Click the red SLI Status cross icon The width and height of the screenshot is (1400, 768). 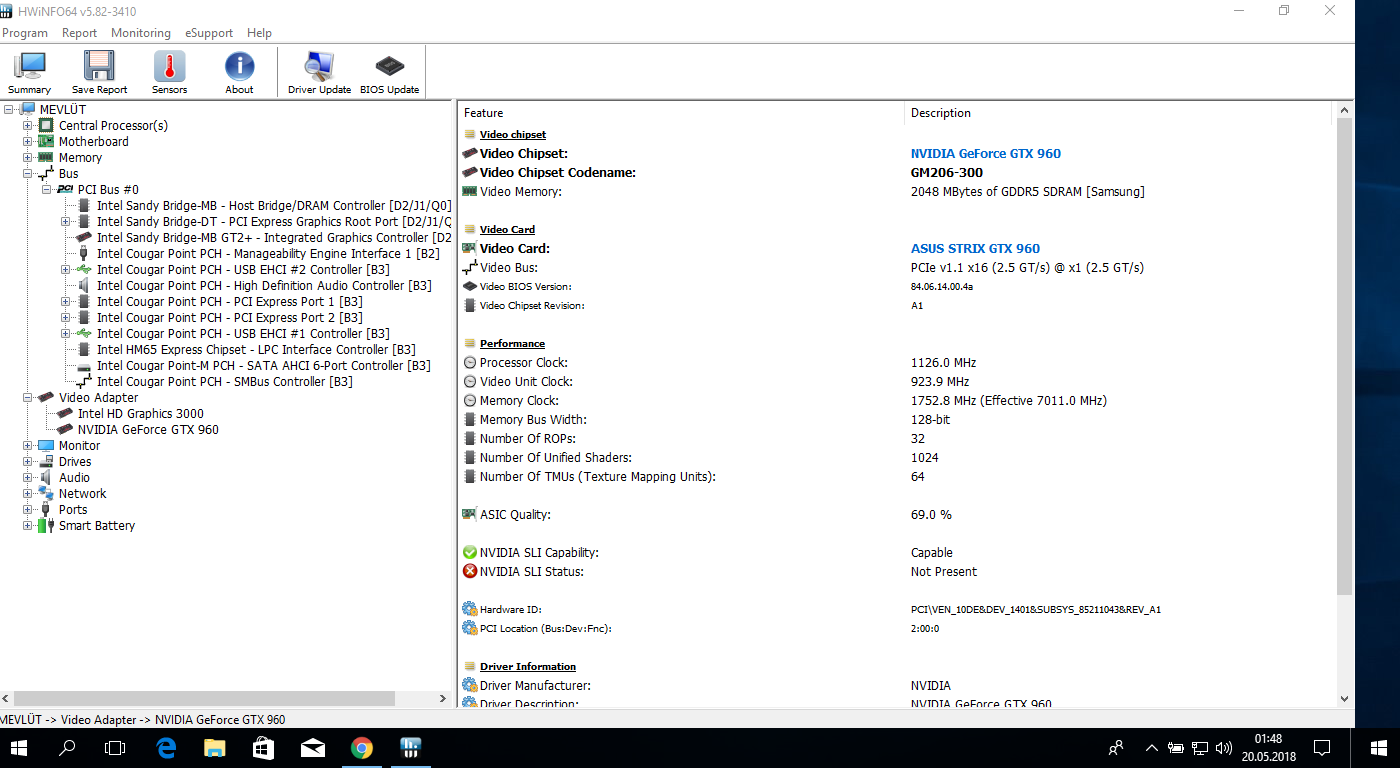470,571
